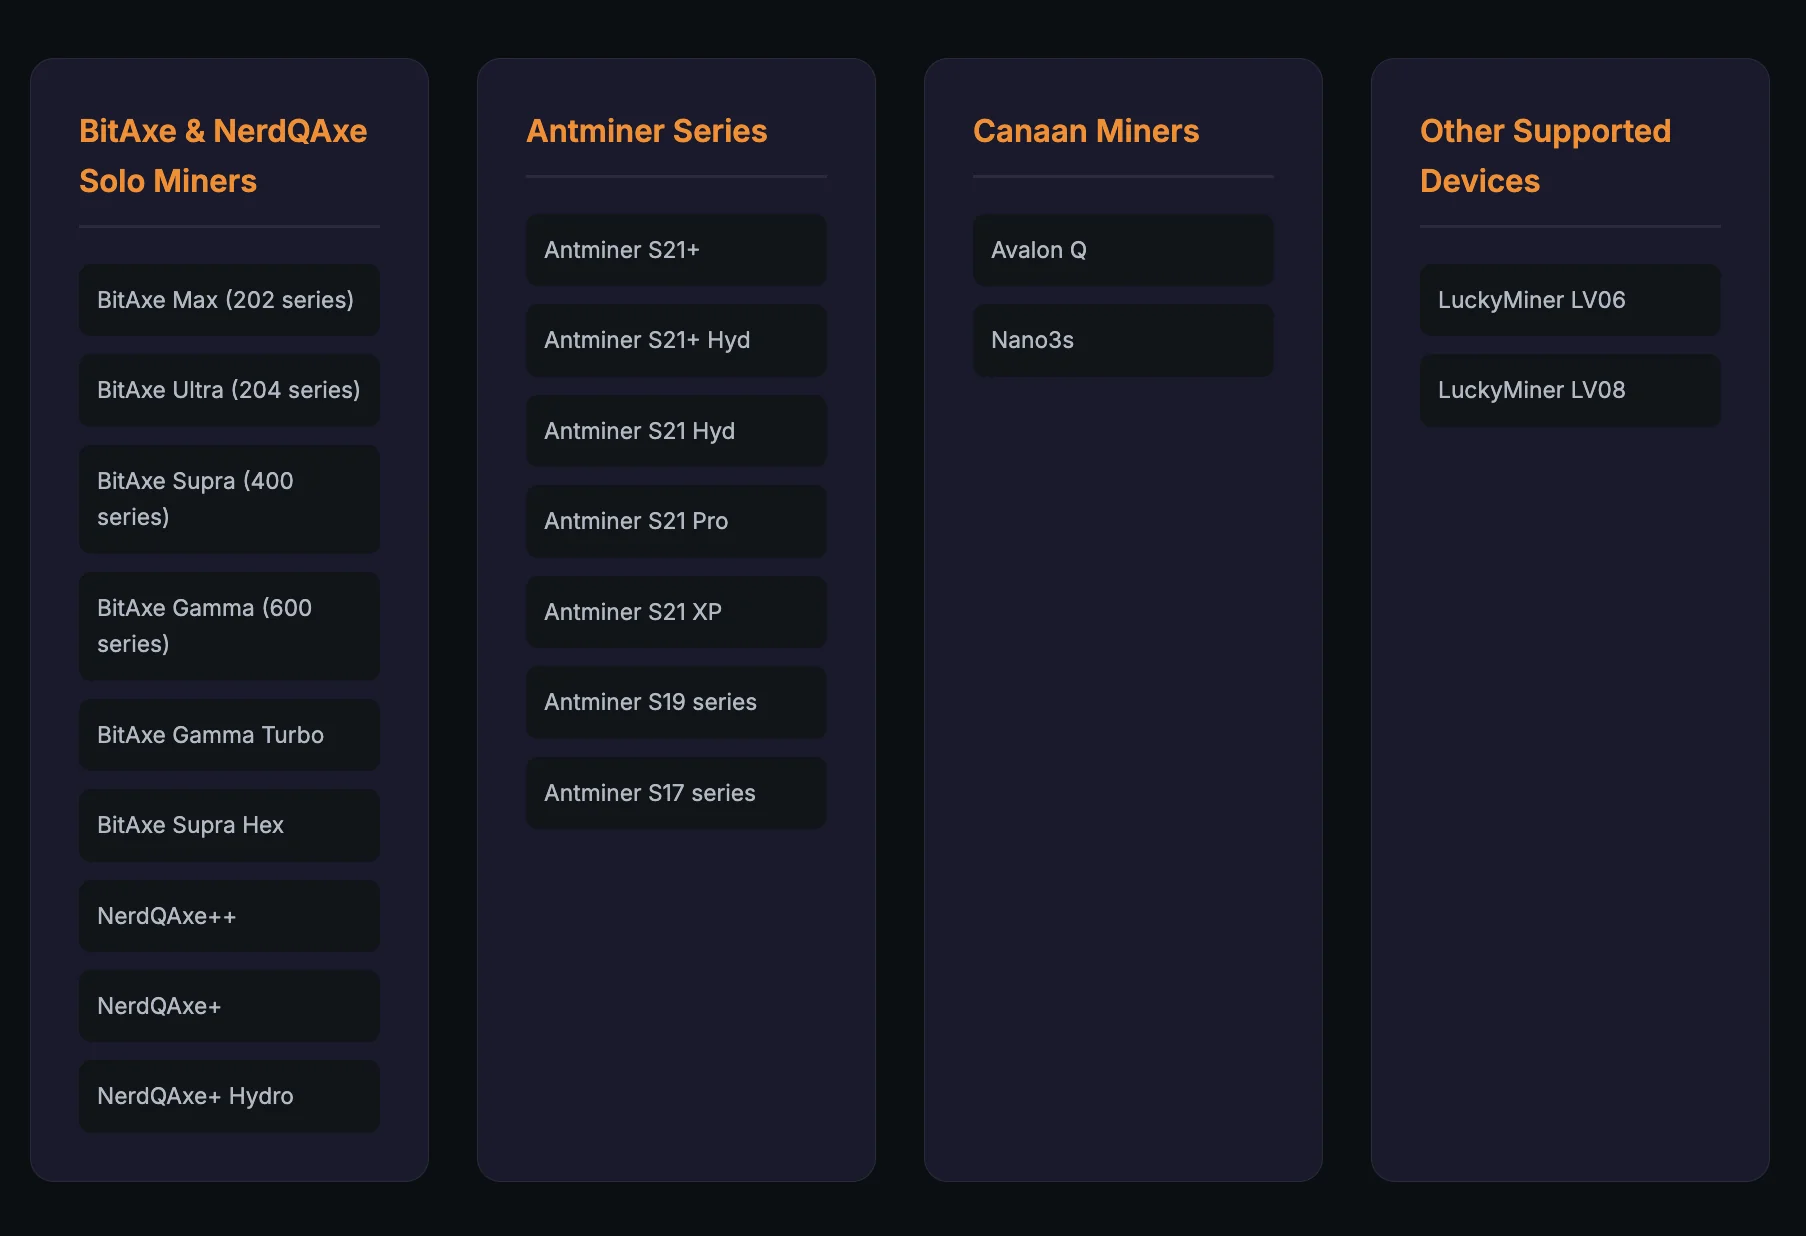Viewport: 1806px width, 1236px height.
Task: Click the Avalon Q miner item
Action: tap(1123, 250)
